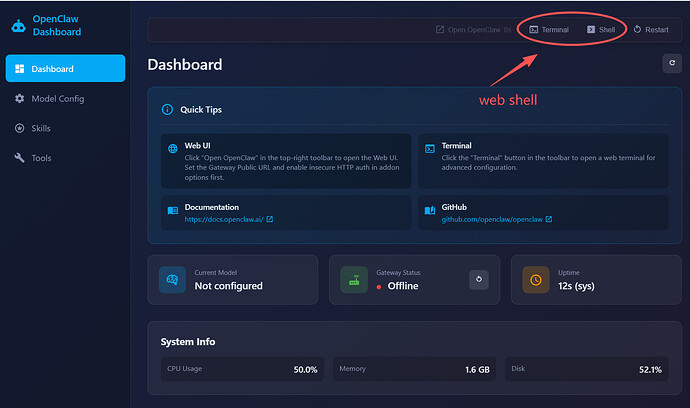Click the "Current Model" label
The width and height of the screenshot is (690, 408).
(216, 272)
